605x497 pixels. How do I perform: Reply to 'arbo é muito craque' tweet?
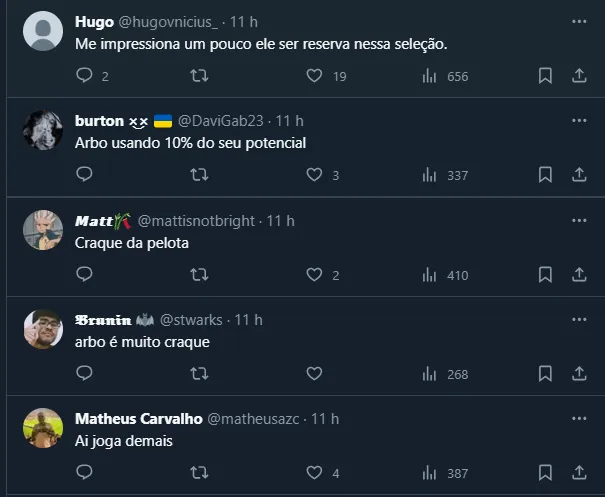coord(84,373)
